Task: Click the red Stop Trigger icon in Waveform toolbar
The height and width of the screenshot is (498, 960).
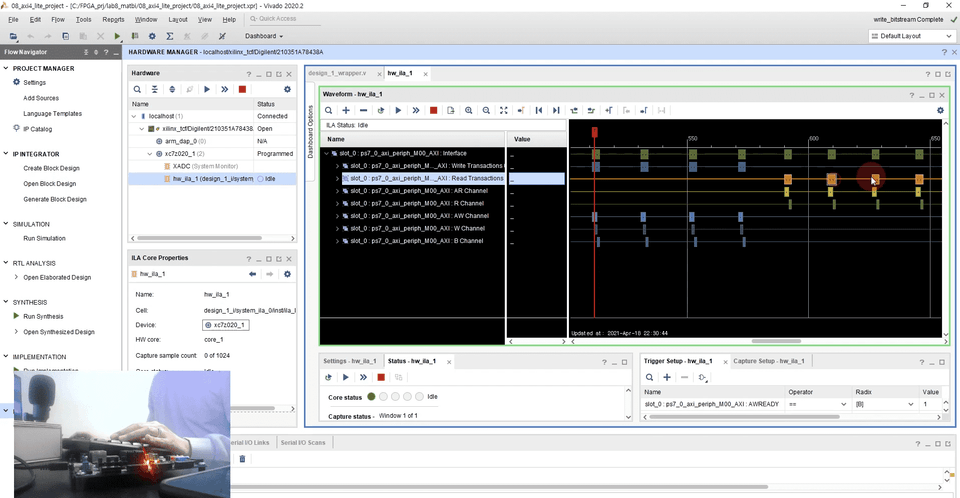Action: pyautogui.click(x=433, y=110)
